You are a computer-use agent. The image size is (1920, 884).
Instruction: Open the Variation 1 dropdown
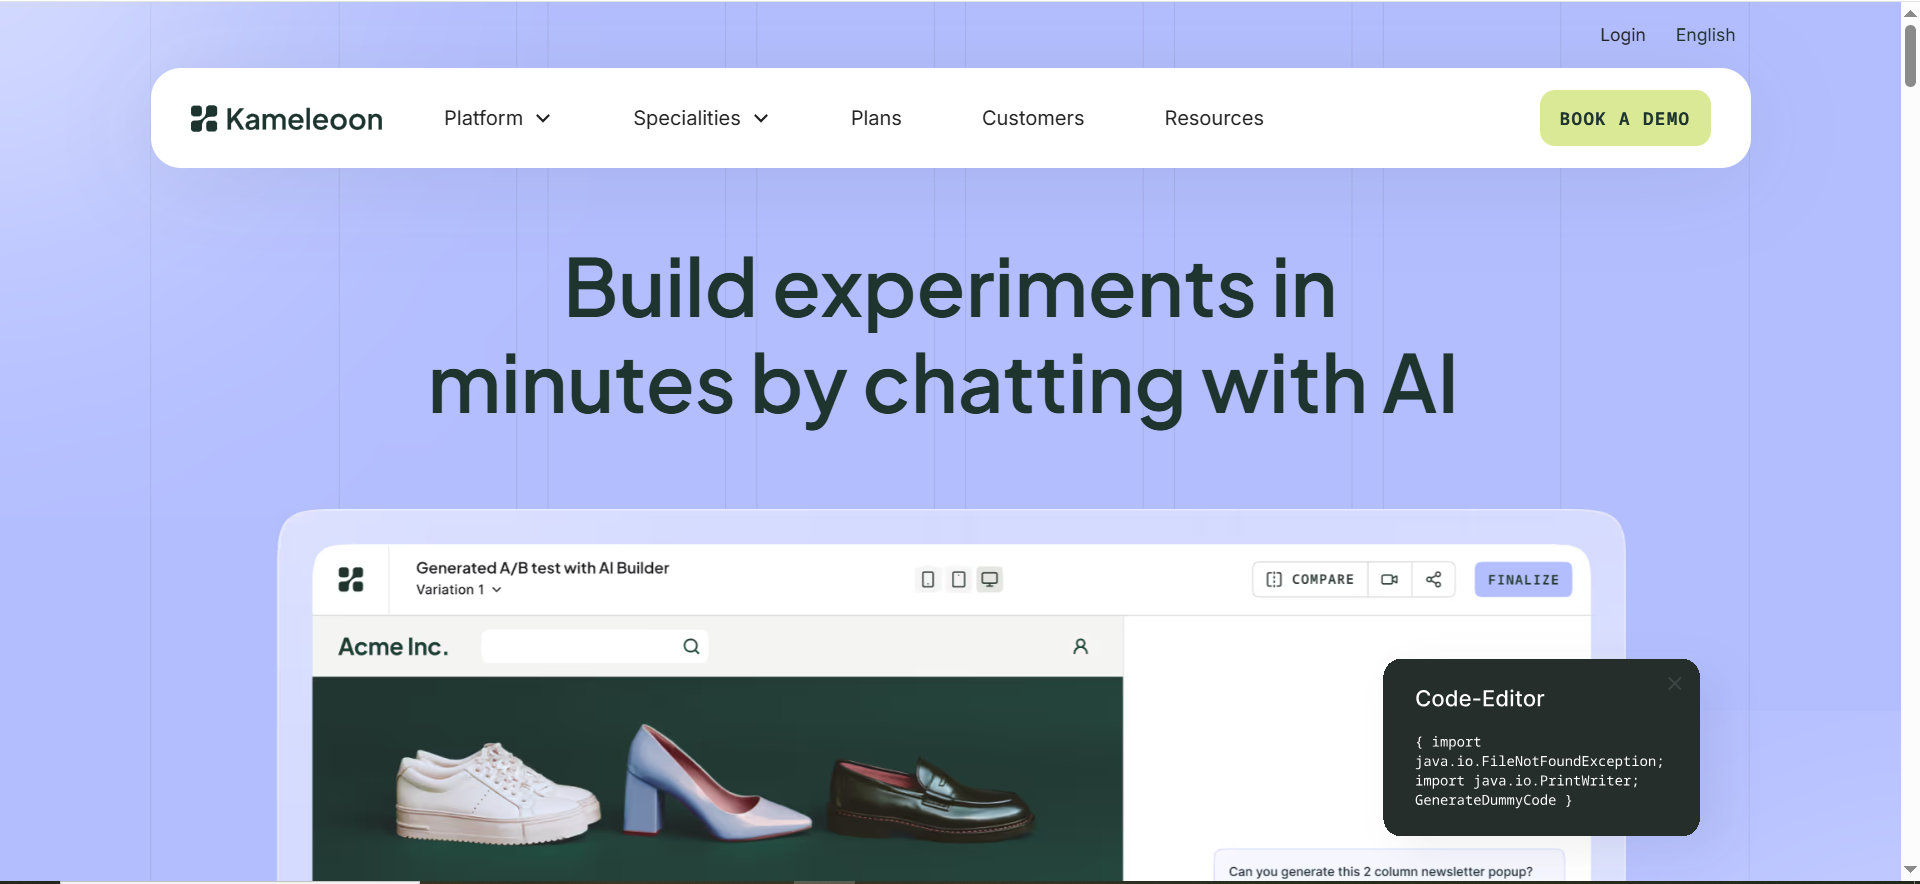(x=459, y=590)
